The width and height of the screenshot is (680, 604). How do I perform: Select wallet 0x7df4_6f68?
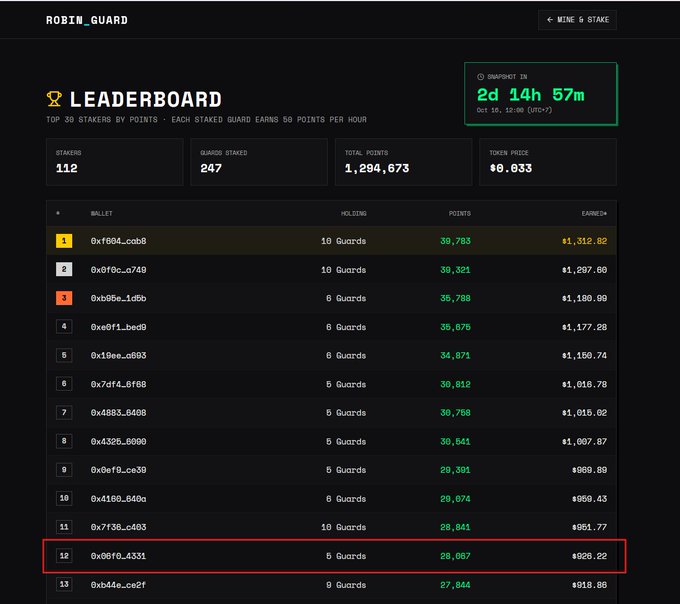point(118,384)
